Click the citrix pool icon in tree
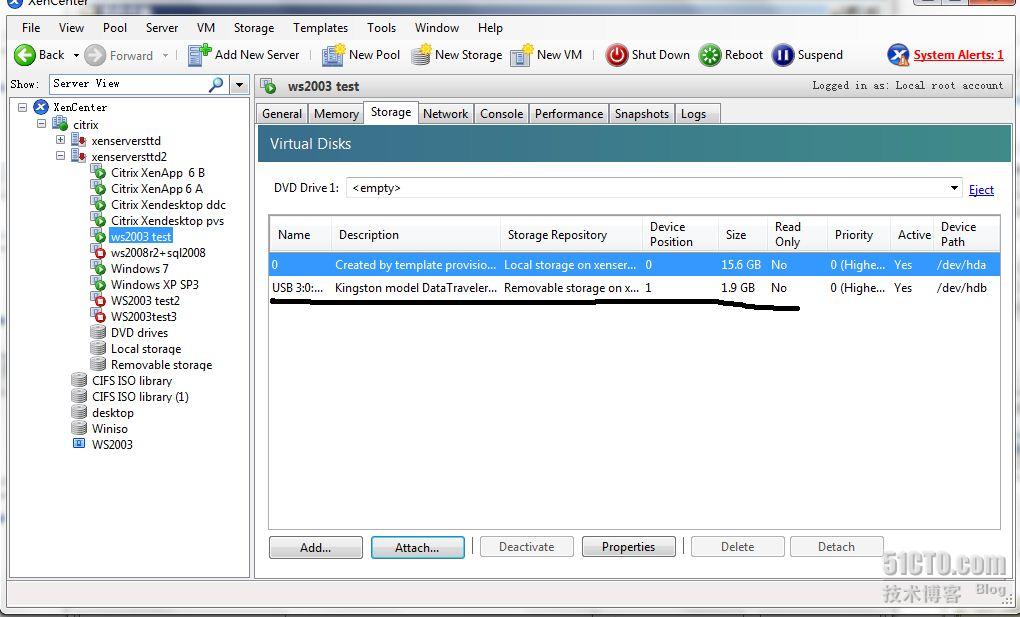Viewport: 1020px width, 617px height. click(x=60, y=124)
